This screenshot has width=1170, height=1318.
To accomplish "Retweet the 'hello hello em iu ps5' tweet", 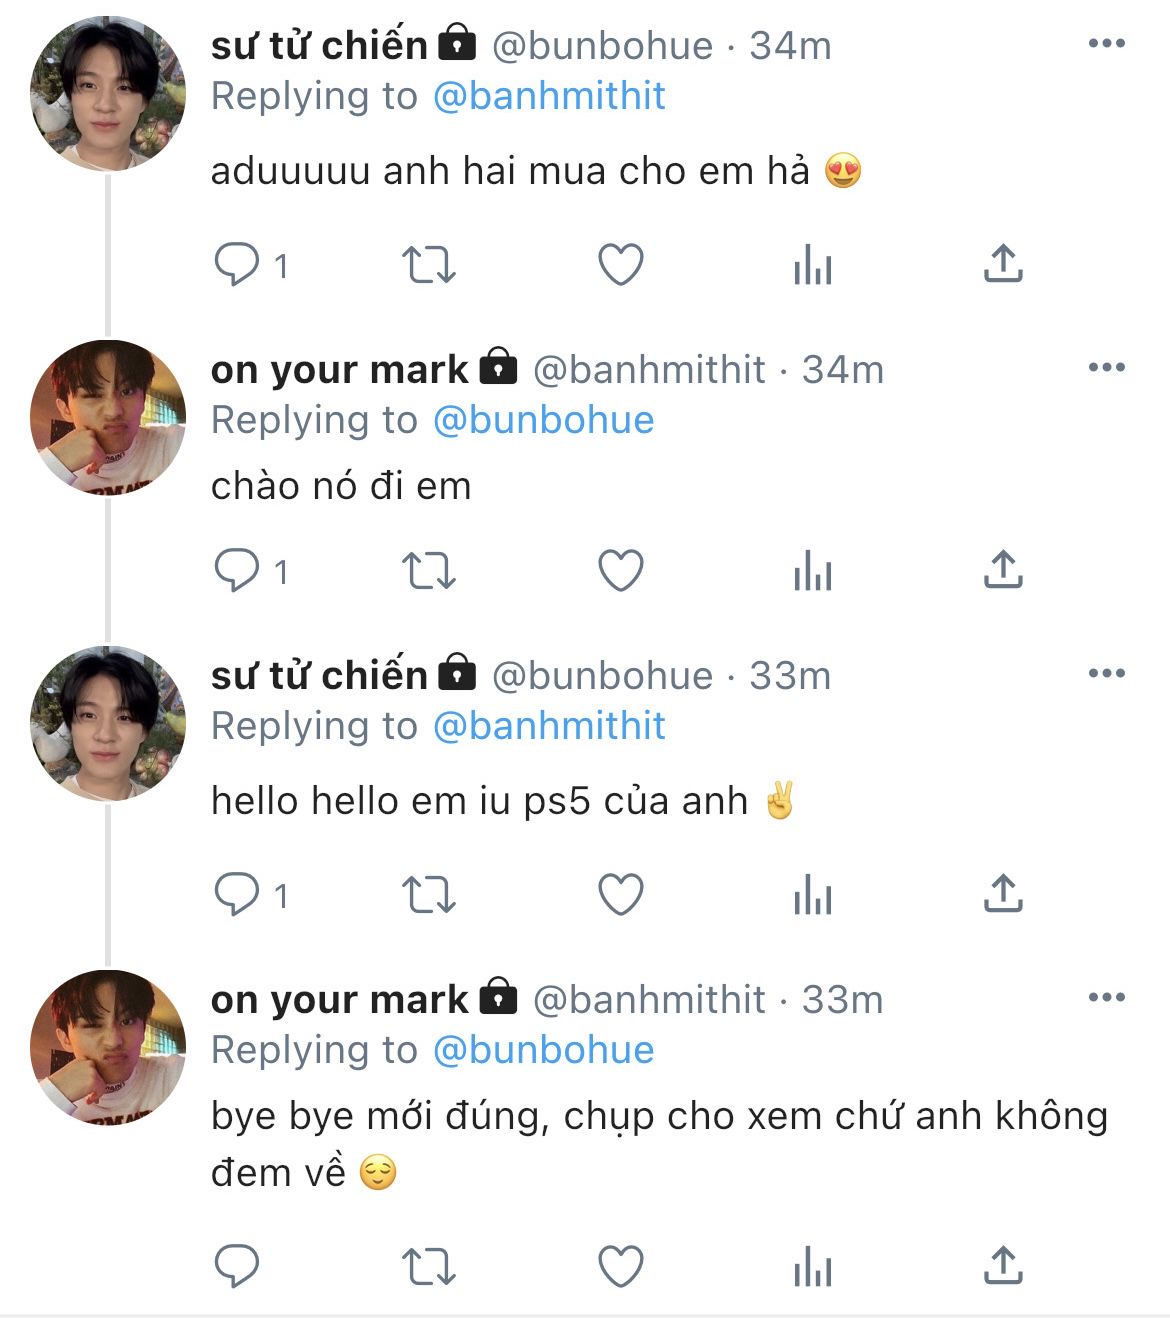I will 428,895.
